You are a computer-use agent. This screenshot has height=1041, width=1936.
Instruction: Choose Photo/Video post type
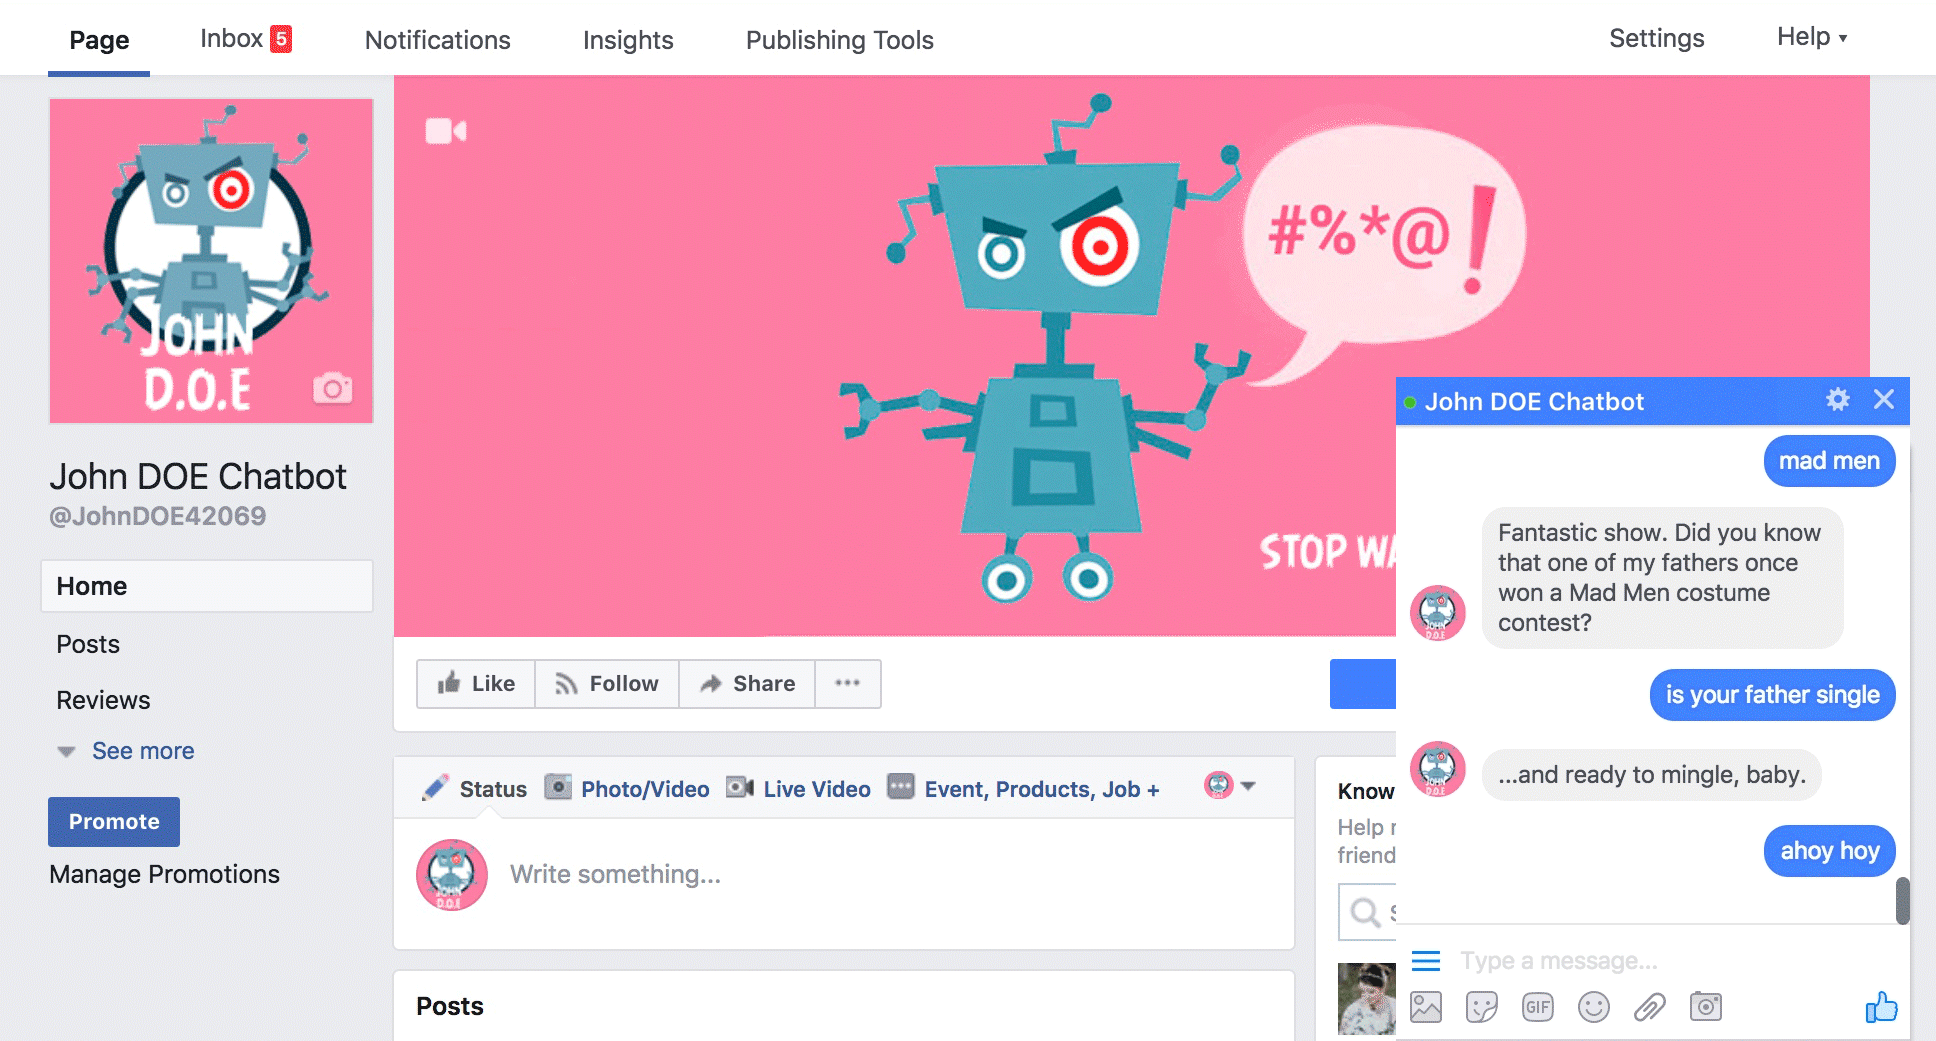(x=627, y=789)
